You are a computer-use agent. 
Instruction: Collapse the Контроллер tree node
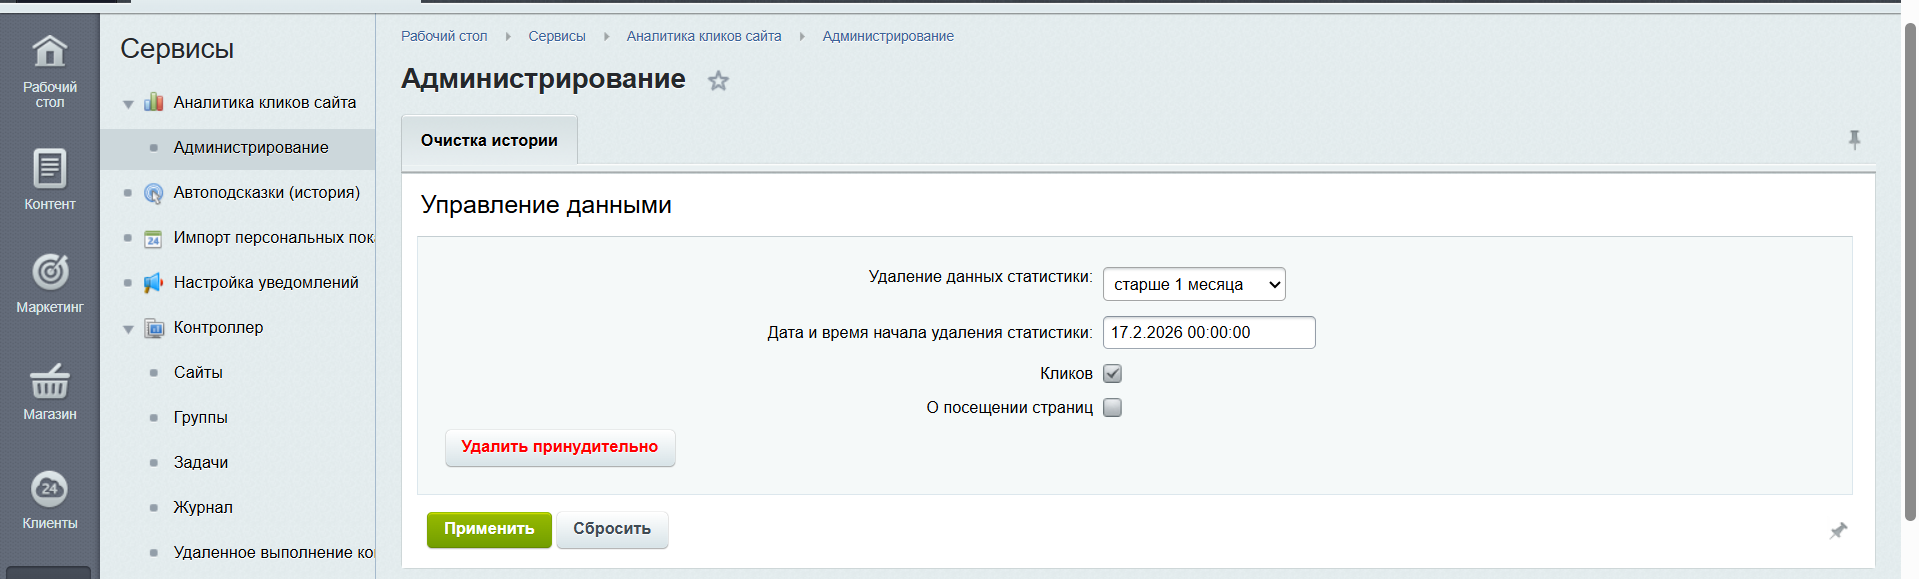click(128, 328)
